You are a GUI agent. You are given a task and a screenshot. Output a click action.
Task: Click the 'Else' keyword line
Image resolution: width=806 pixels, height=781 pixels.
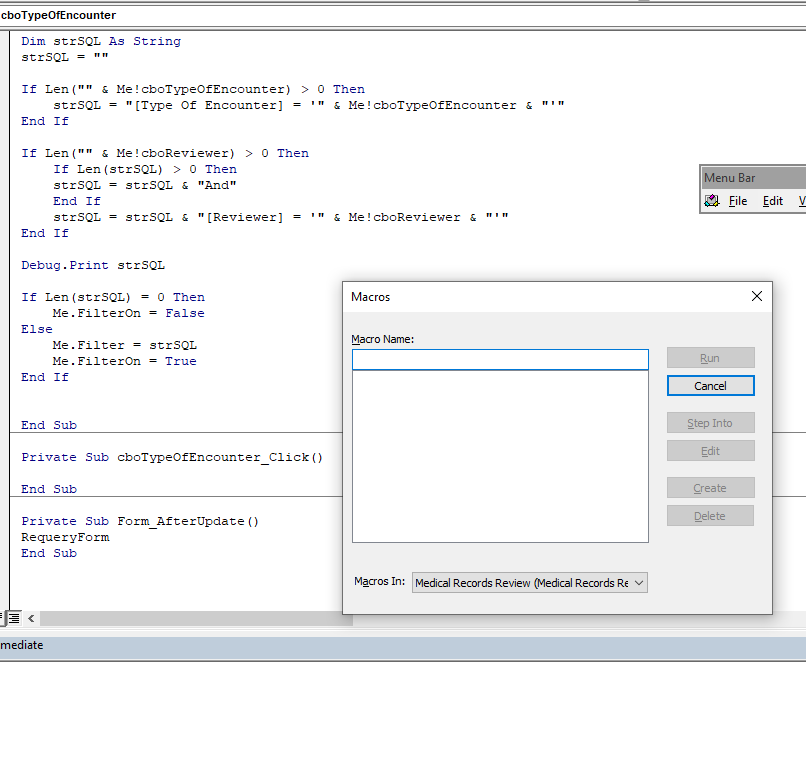coord(36,329)
